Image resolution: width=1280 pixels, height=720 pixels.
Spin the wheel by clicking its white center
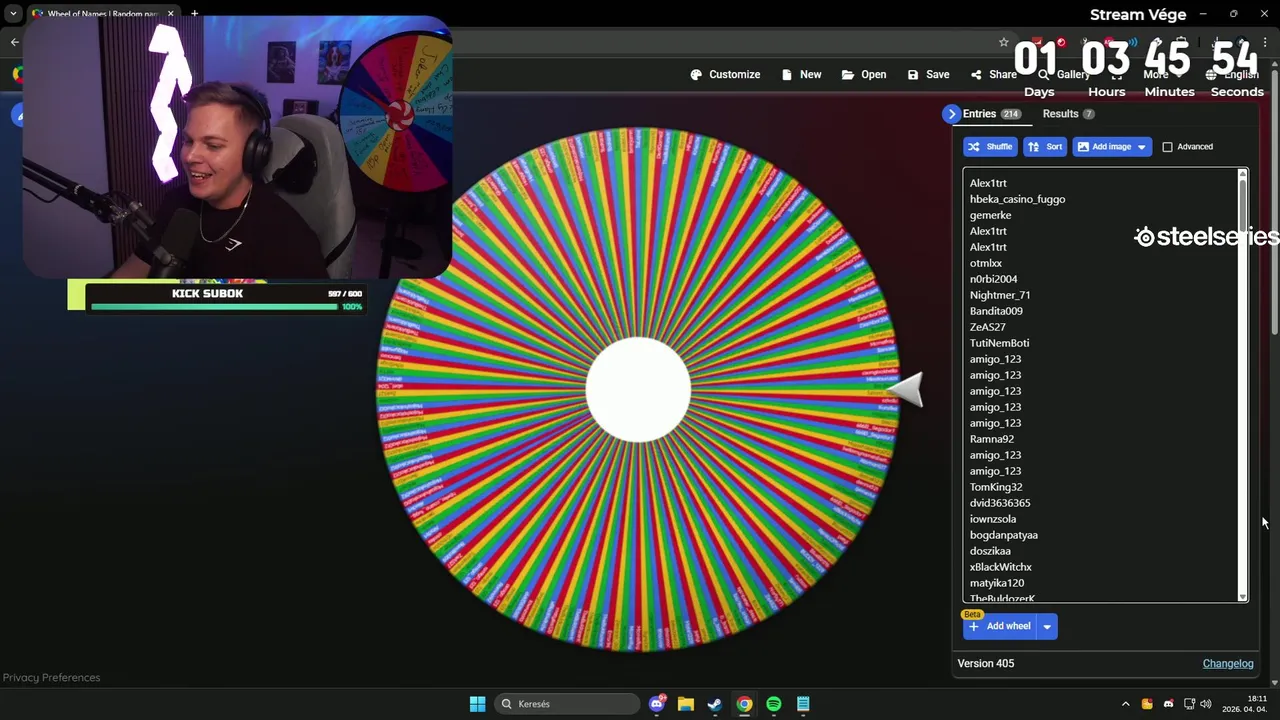(x=638, y=390)
